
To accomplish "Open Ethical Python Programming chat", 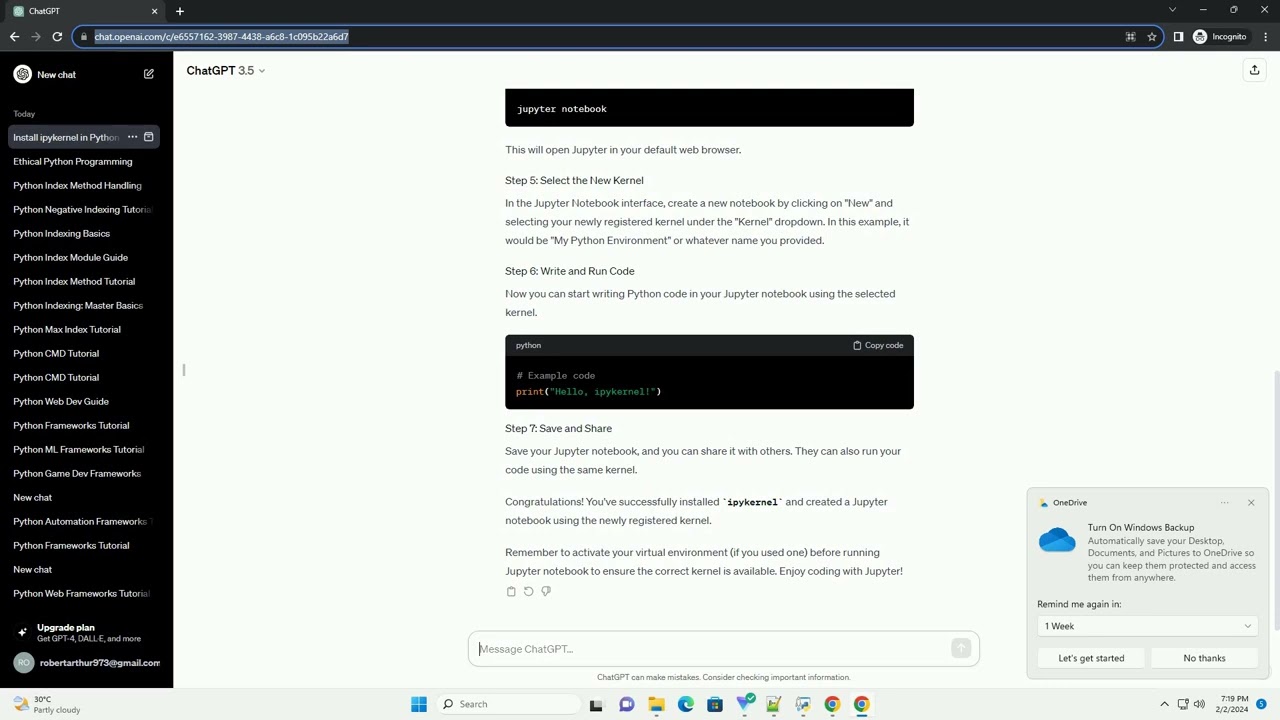I will tap(84, 161).
